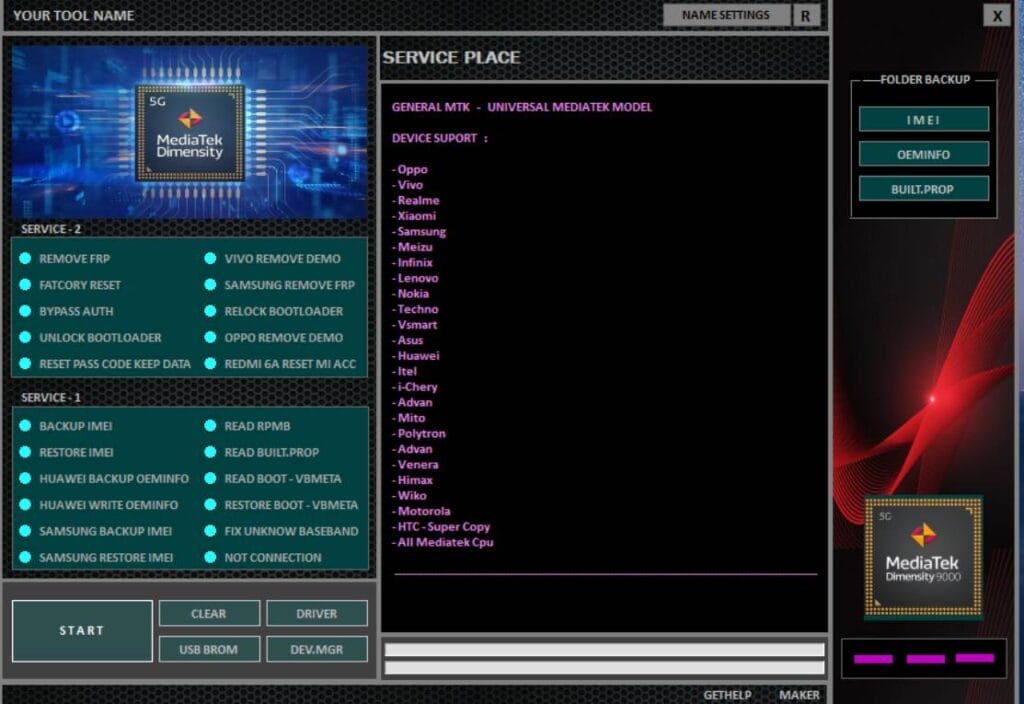Open the BUILT.PROP backup folder

point(923,188)
